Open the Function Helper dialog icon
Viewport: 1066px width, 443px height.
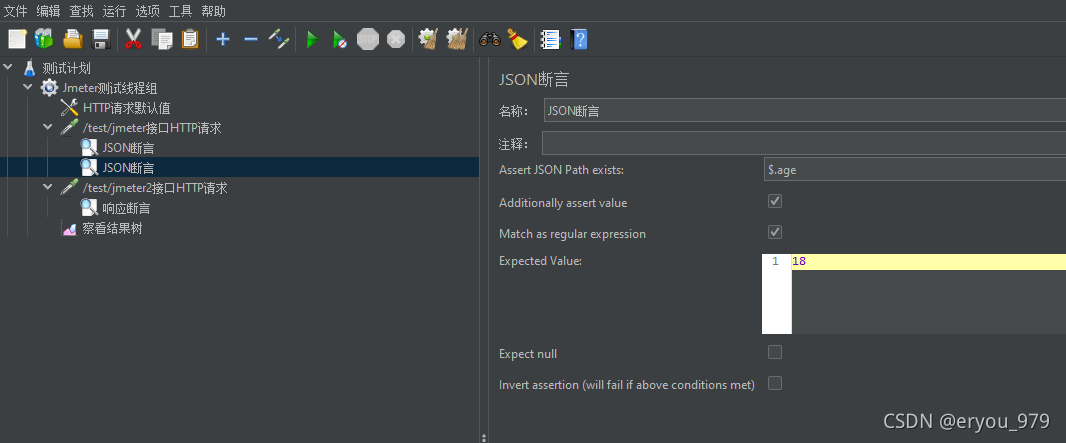click(550, 39)
